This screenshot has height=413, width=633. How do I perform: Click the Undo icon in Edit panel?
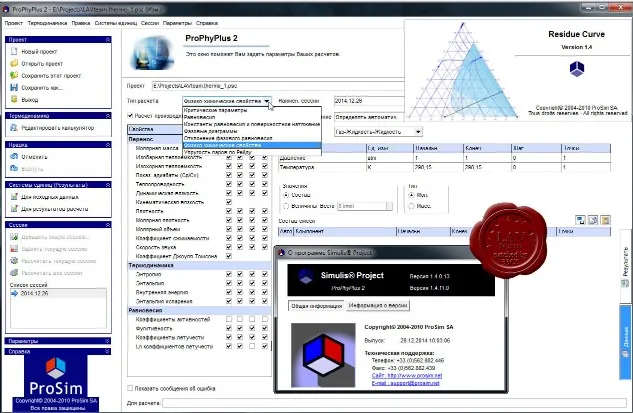(x=14, y=156)
